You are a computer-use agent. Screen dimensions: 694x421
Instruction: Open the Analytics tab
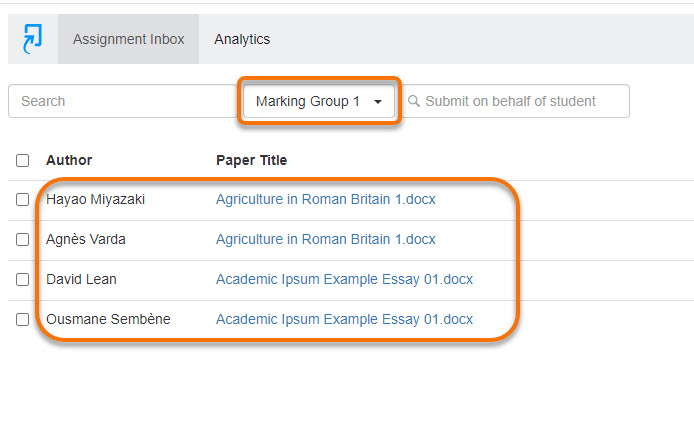(242, 39)
